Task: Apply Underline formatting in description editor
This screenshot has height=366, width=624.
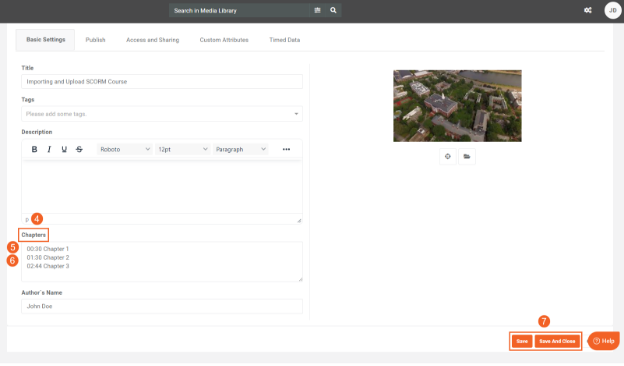Action: 64,149
